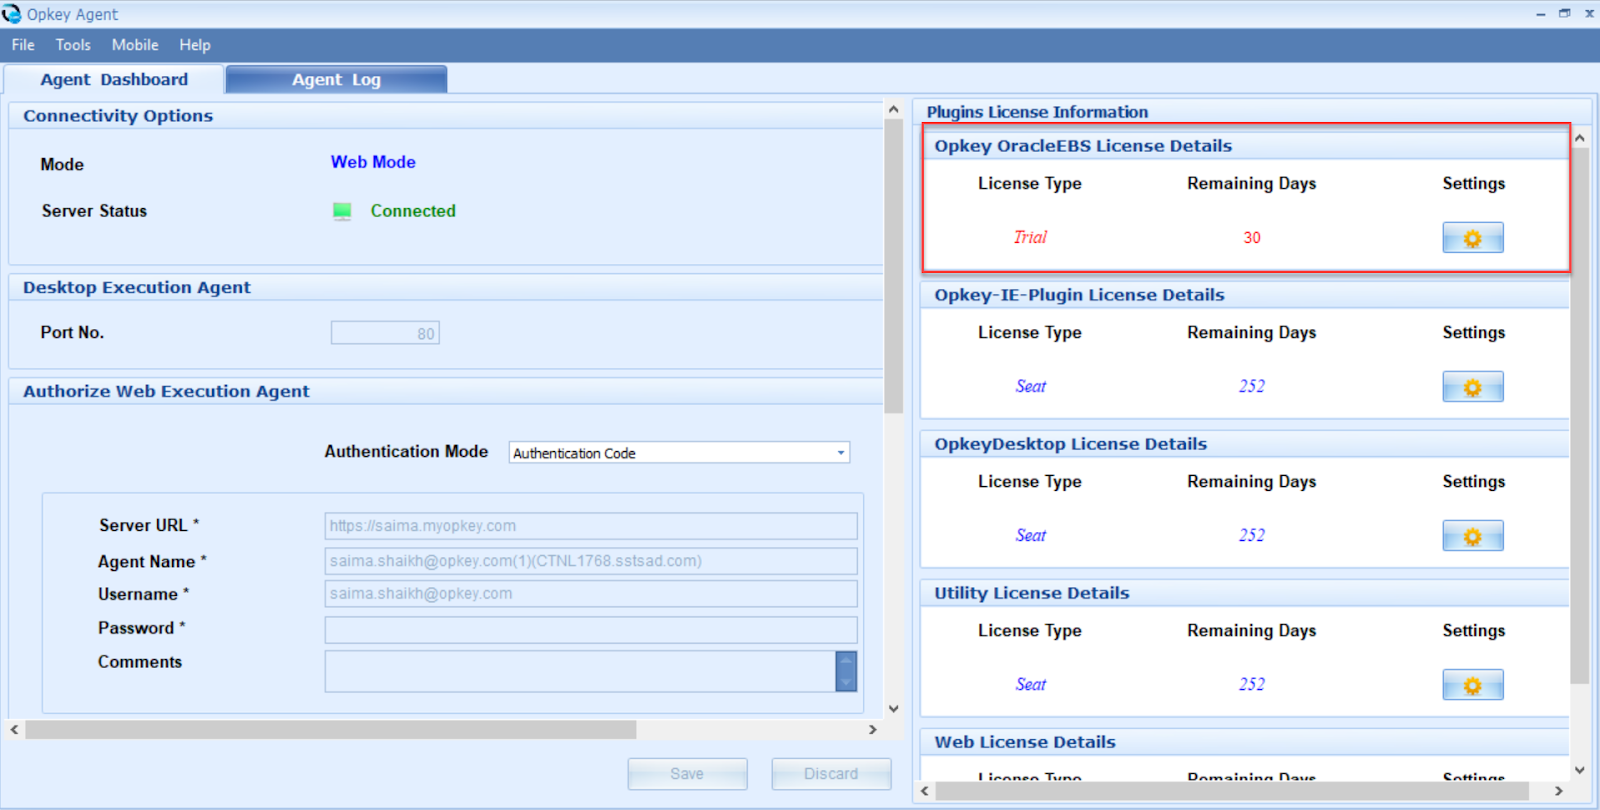The width and height of the screenshot is (1600, 810).
Task: Restore the Opkey Agent window size
Action: [1565, 13]
